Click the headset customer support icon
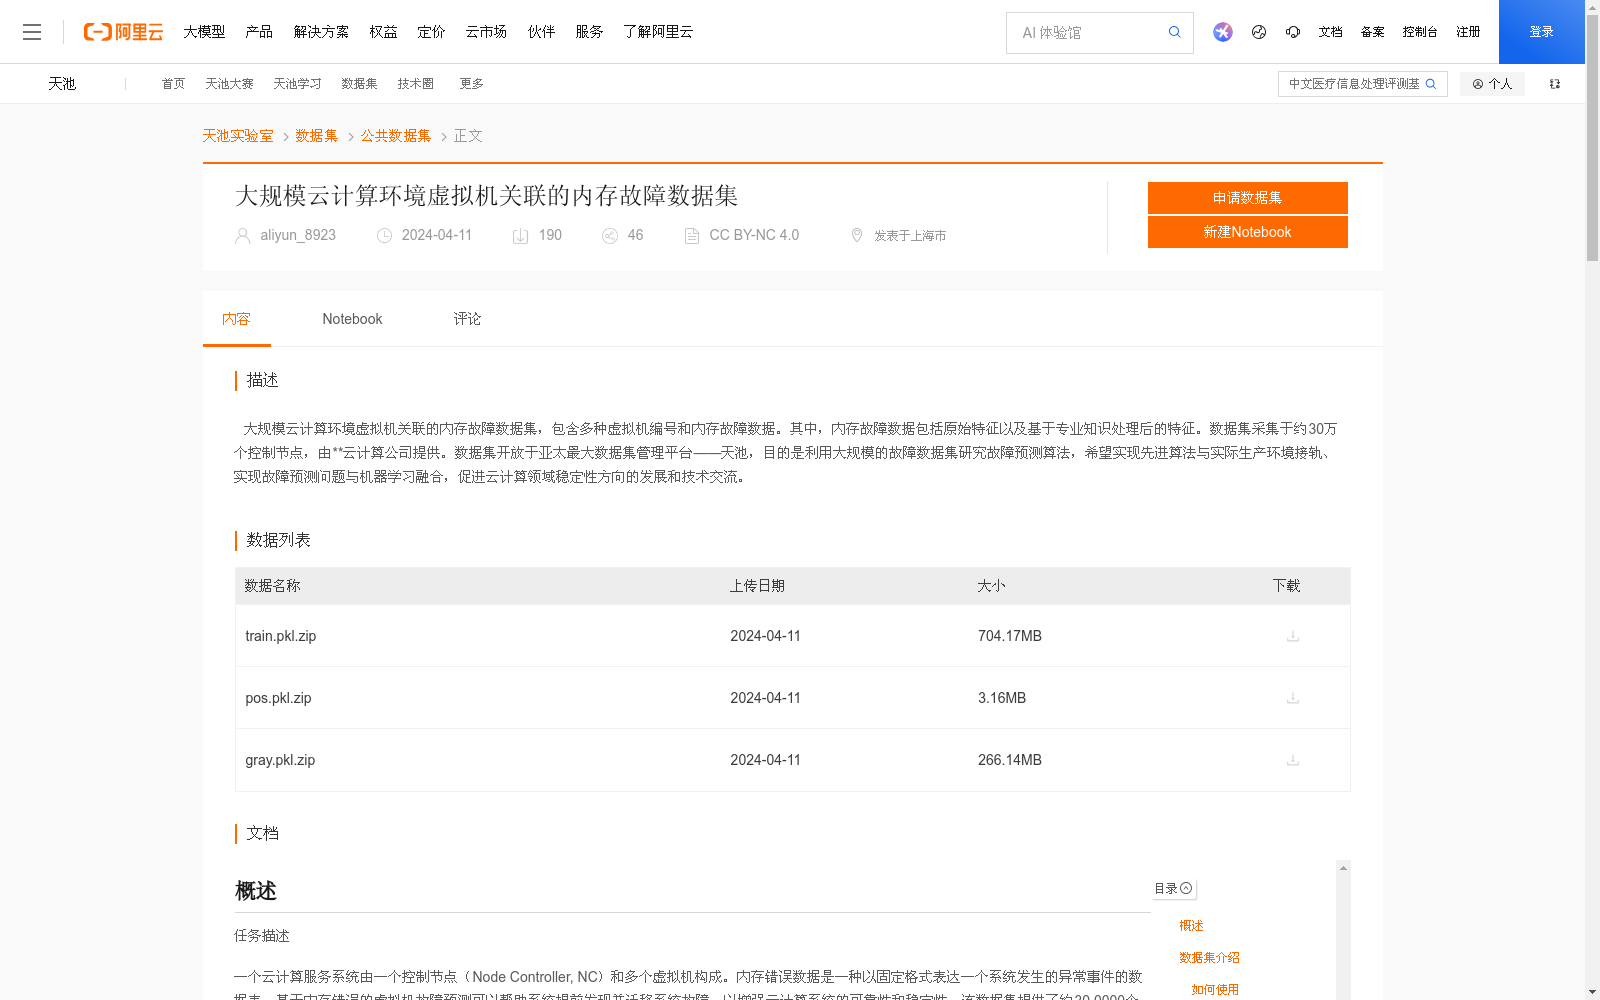This screenshot has width=1600, height=1000. coord(1293,32)
